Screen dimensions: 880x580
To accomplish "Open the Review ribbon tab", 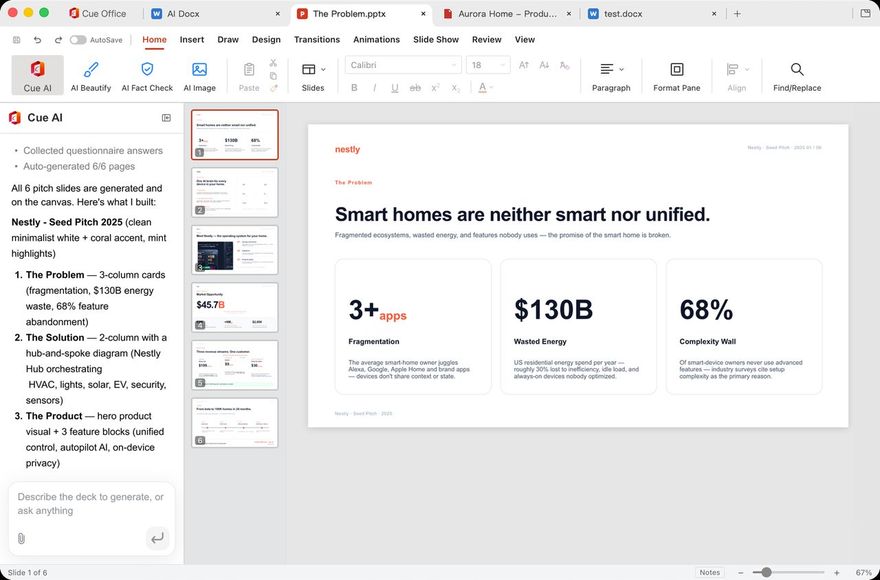I will tap(487, 40).
